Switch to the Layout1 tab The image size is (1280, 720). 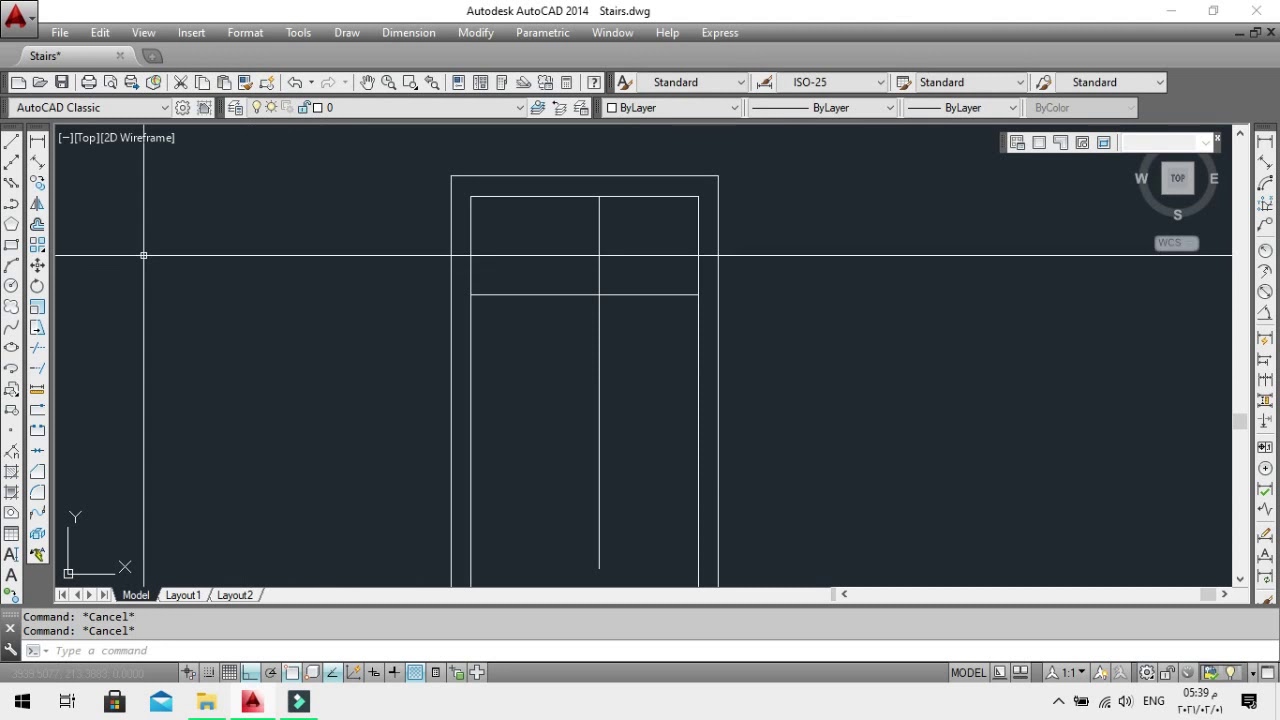(183, 595)
